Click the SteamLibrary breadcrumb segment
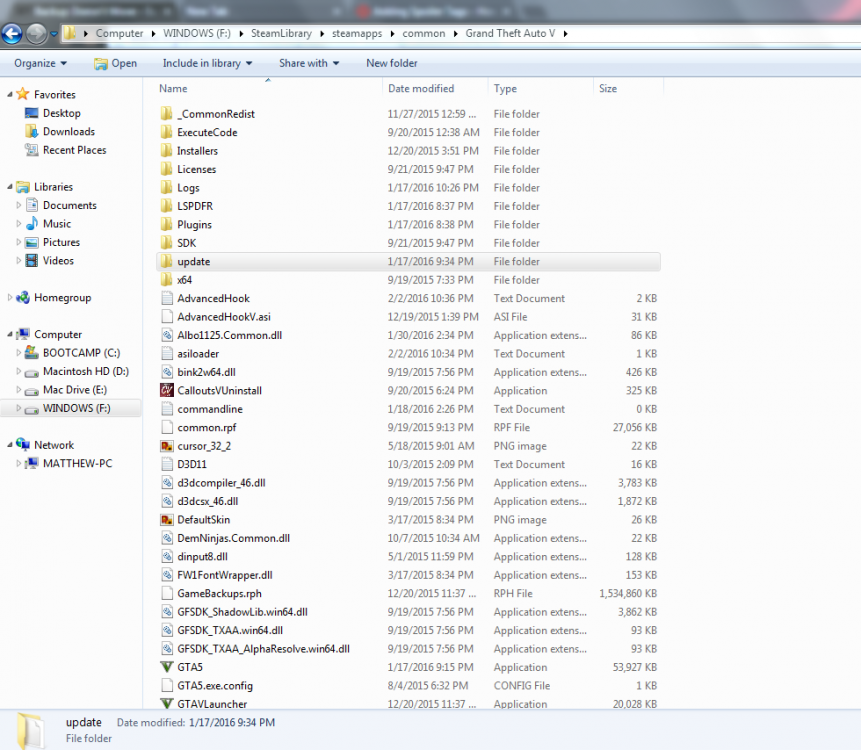This screenshot has width=861, height=750. point(281,33)
